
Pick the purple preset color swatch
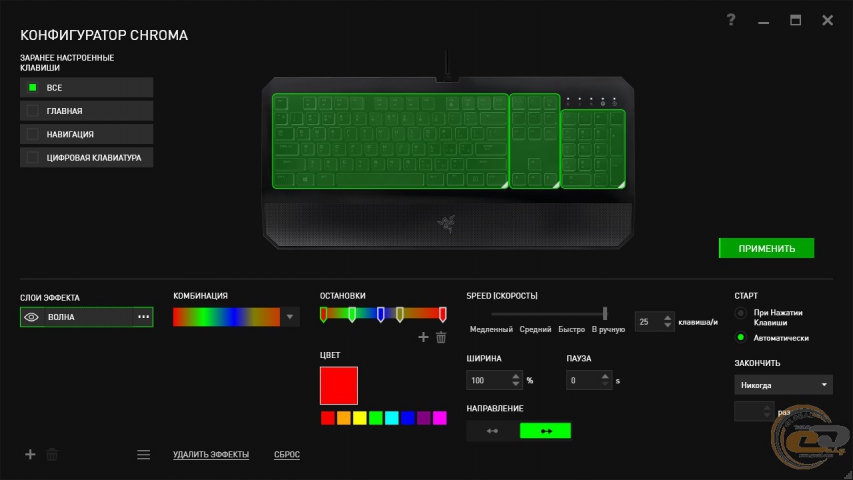coord(424,418)
